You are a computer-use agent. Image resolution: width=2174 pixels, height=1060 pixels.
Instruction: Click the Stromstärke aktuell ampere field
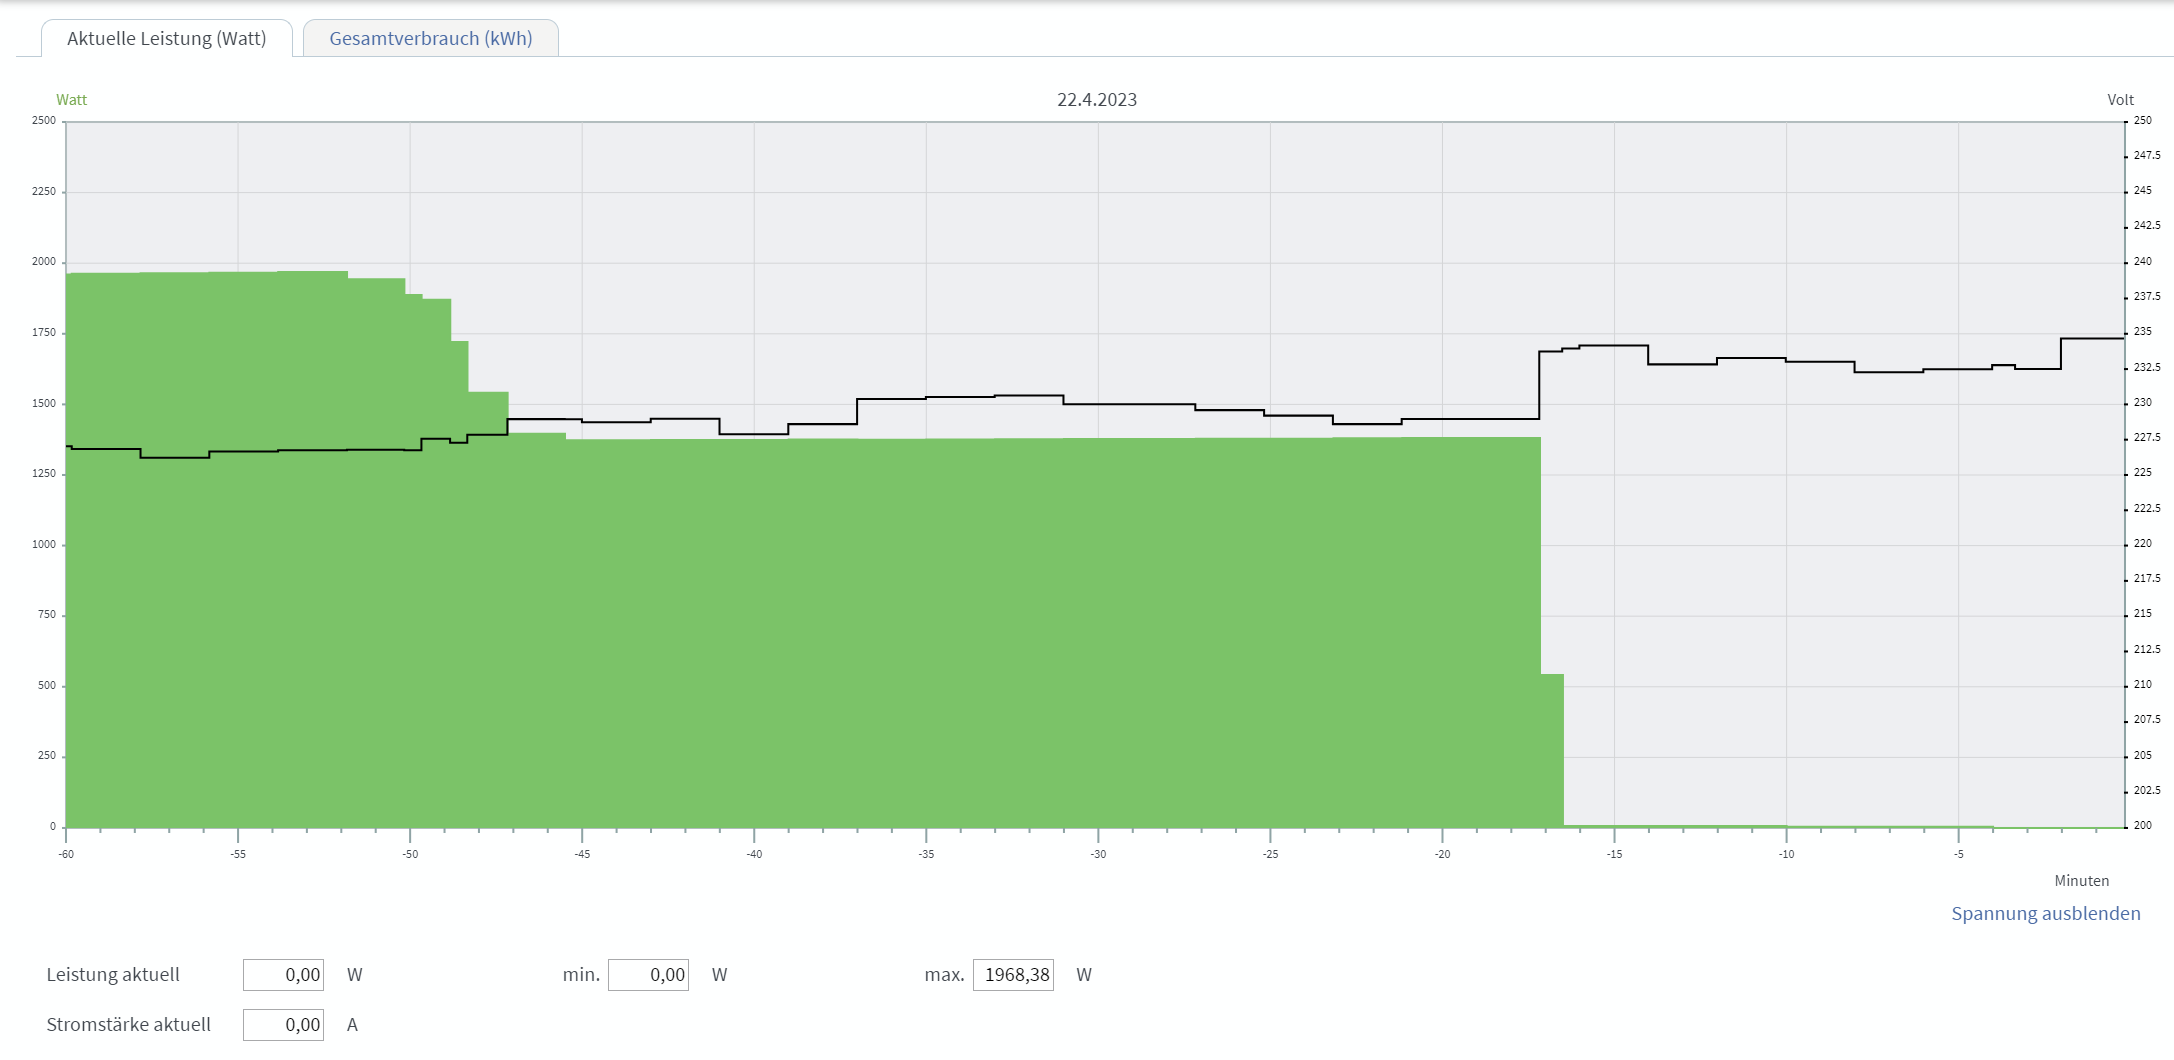(283, 1025)
